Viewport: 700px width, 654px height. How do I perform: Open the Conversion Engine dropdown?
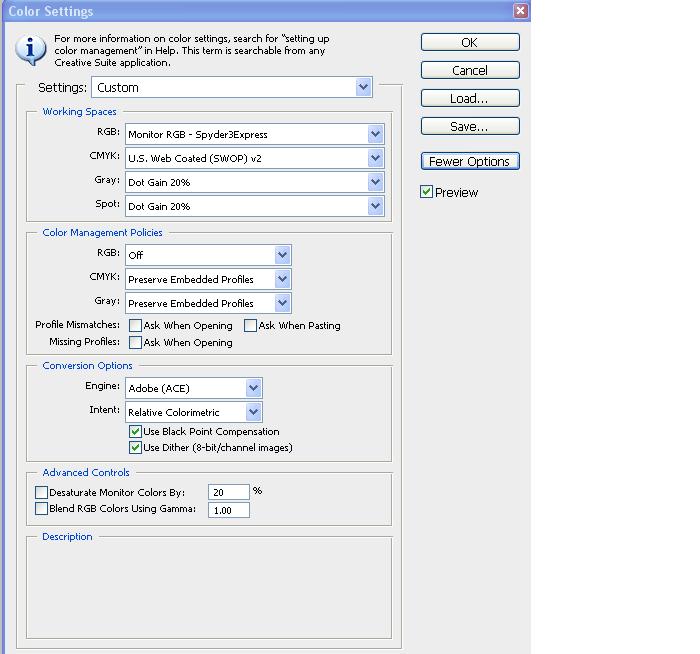(253, 387)
